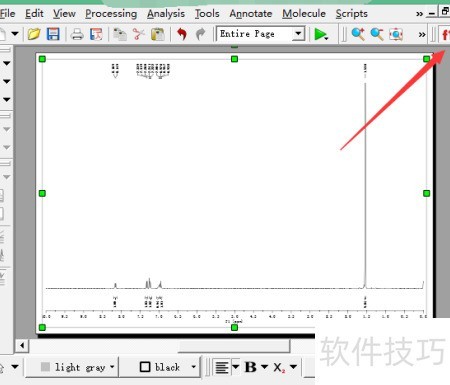Open the Entire Page zoom dropdown
This screenshot has width=450, height=385.
(298, 34)
